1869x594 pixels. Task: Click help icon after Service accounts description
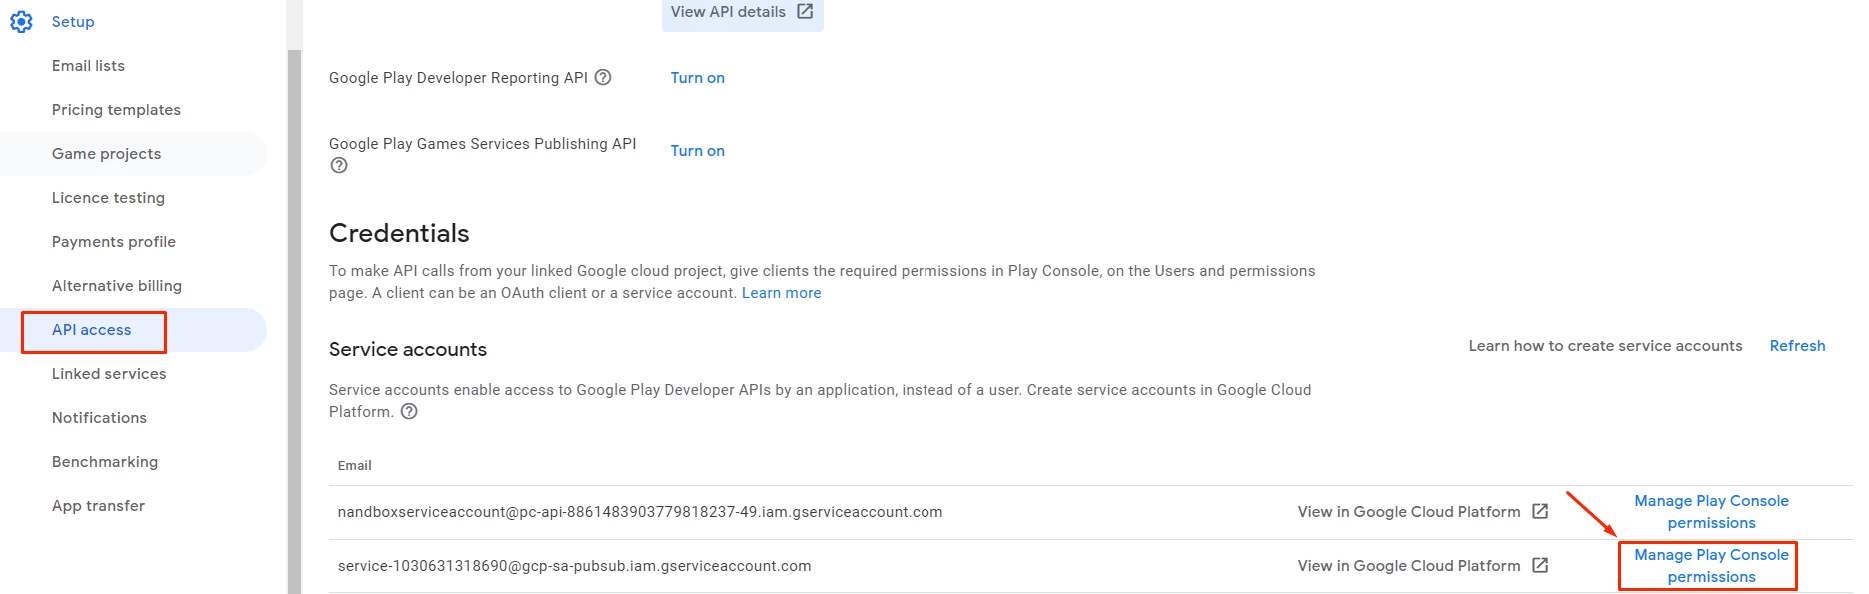pos(409,412)
